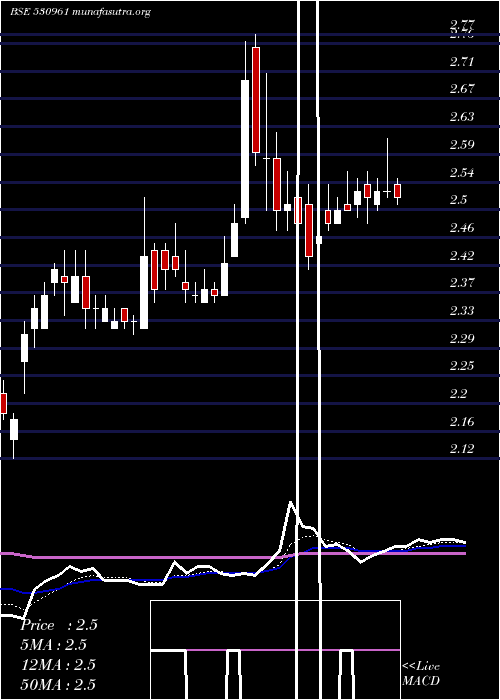Click the last red candlestick on the right

click(x=398, y=191)
